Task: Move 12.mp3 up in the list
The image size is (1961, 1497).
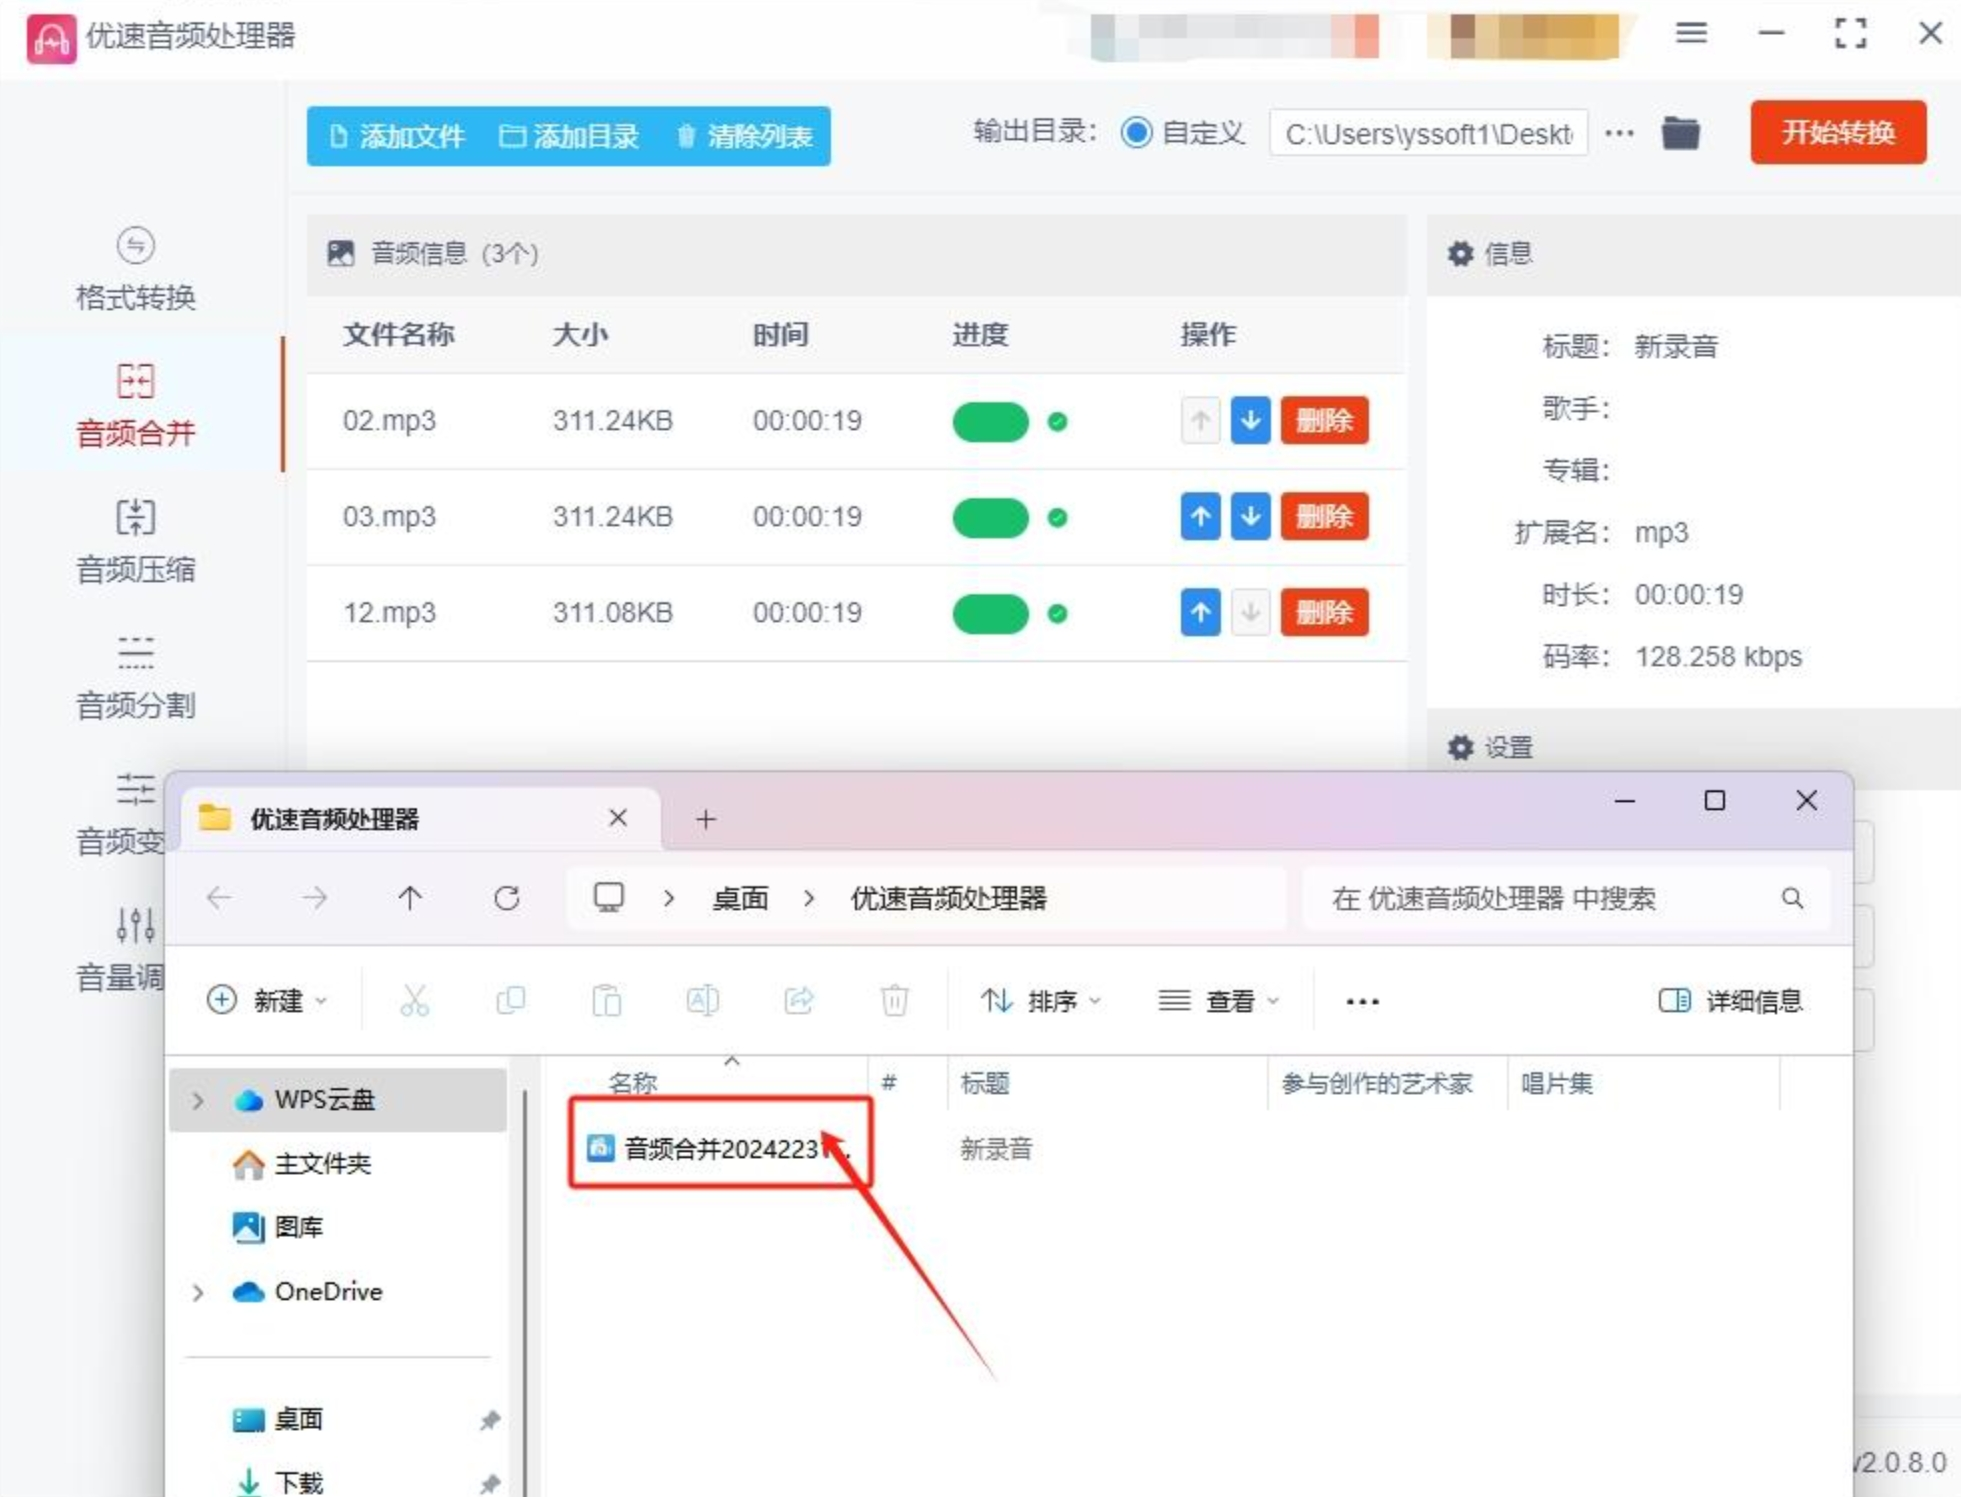Action: [1200, 613]
